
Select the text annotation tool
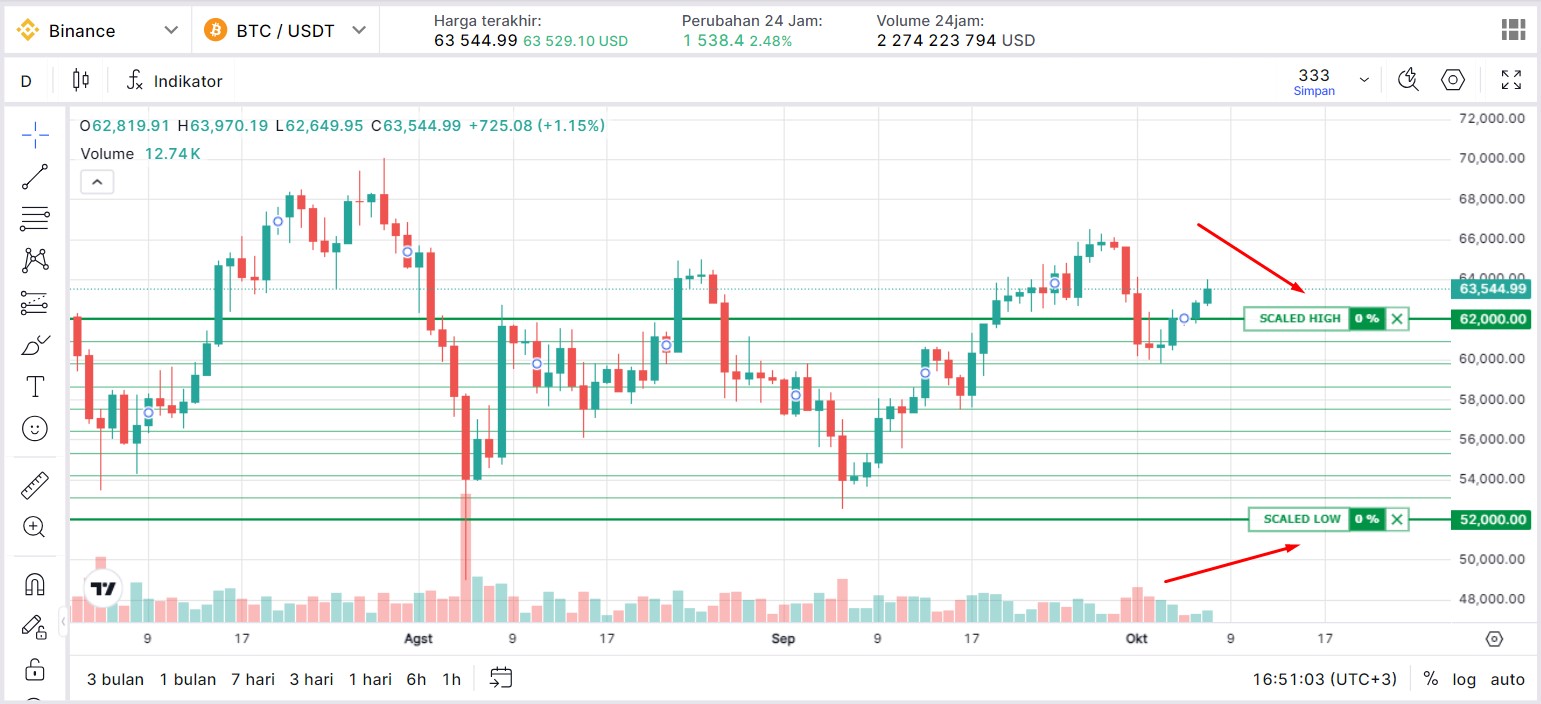point(35,386)
